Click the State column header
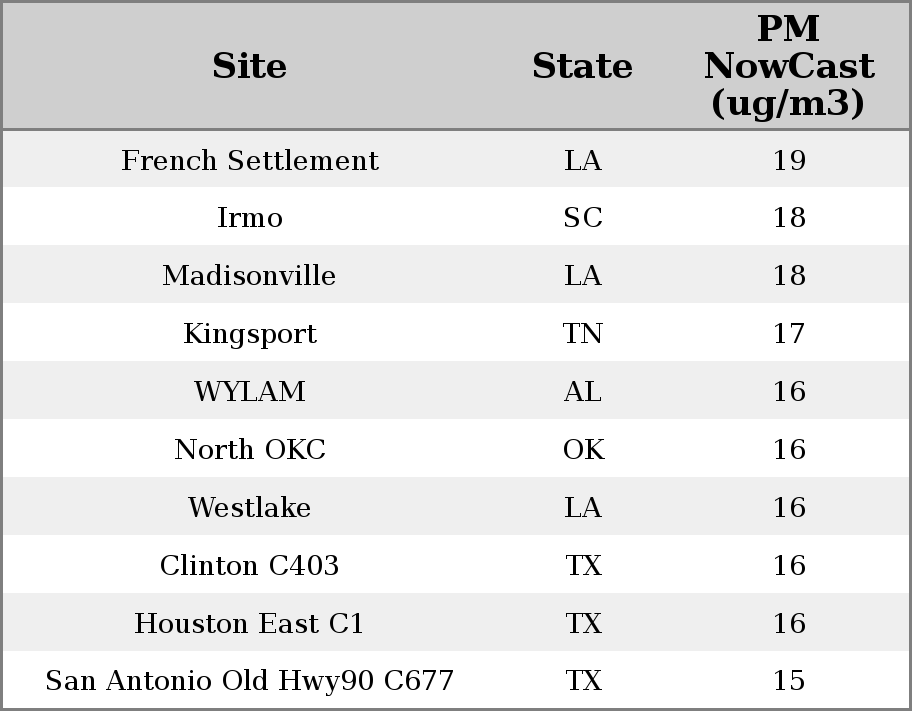 tap(582, 66)
